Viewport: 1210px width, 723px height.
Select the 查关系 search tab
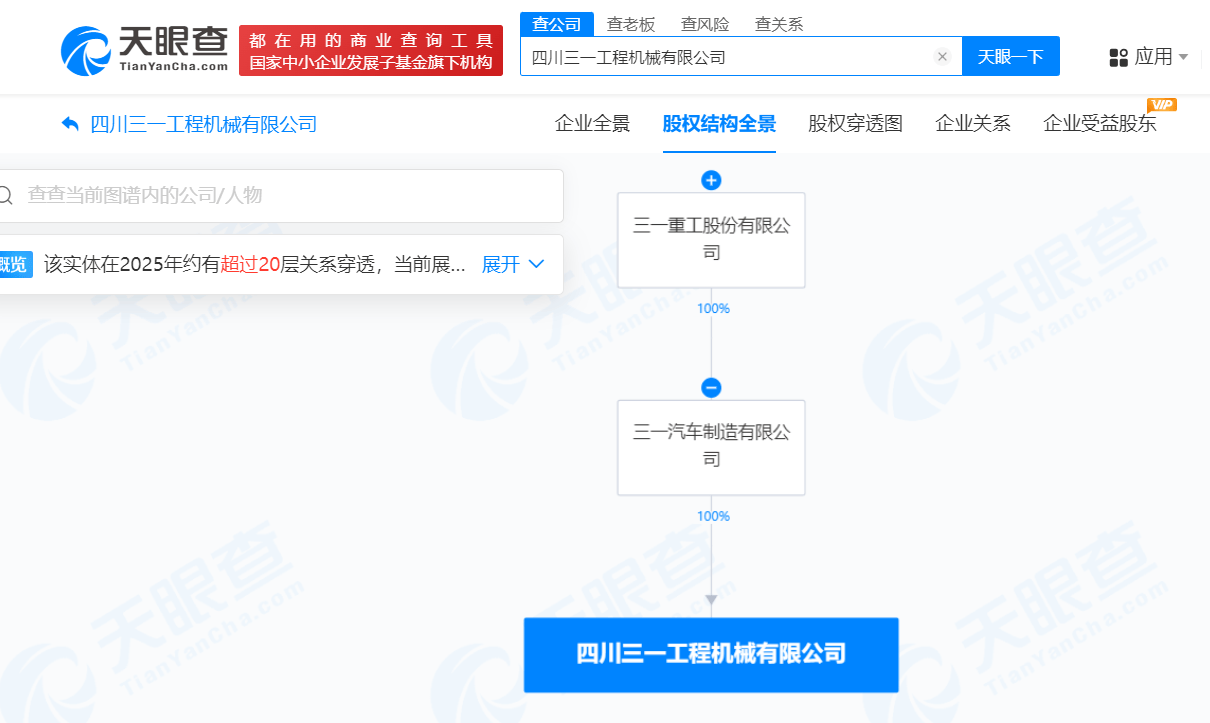[779, 24]
